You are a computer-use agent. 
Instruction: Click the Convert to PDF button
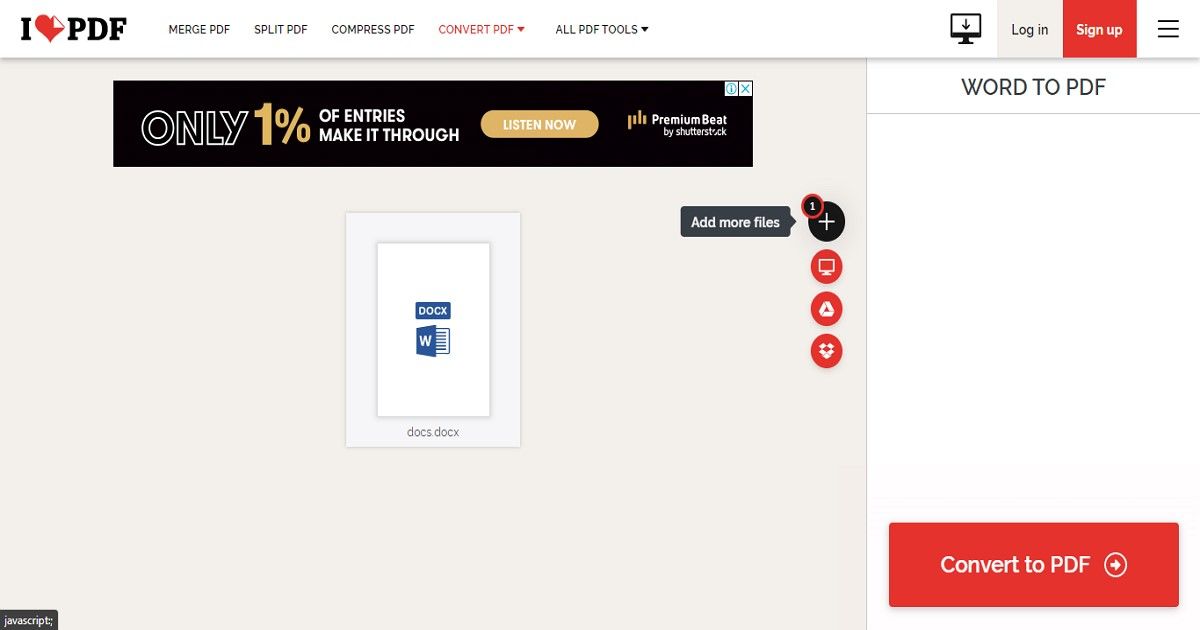tap(1034, 565)
